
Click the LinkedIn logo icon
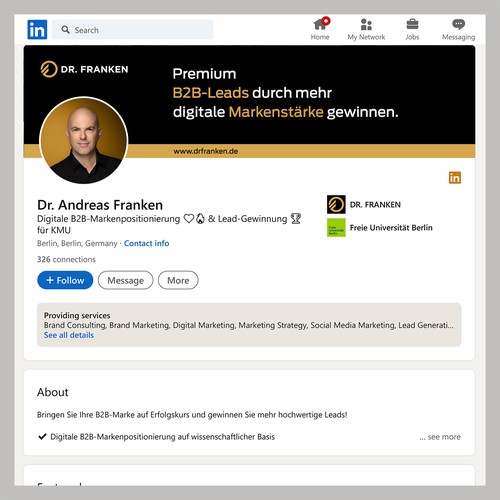[x=37, y=30]
